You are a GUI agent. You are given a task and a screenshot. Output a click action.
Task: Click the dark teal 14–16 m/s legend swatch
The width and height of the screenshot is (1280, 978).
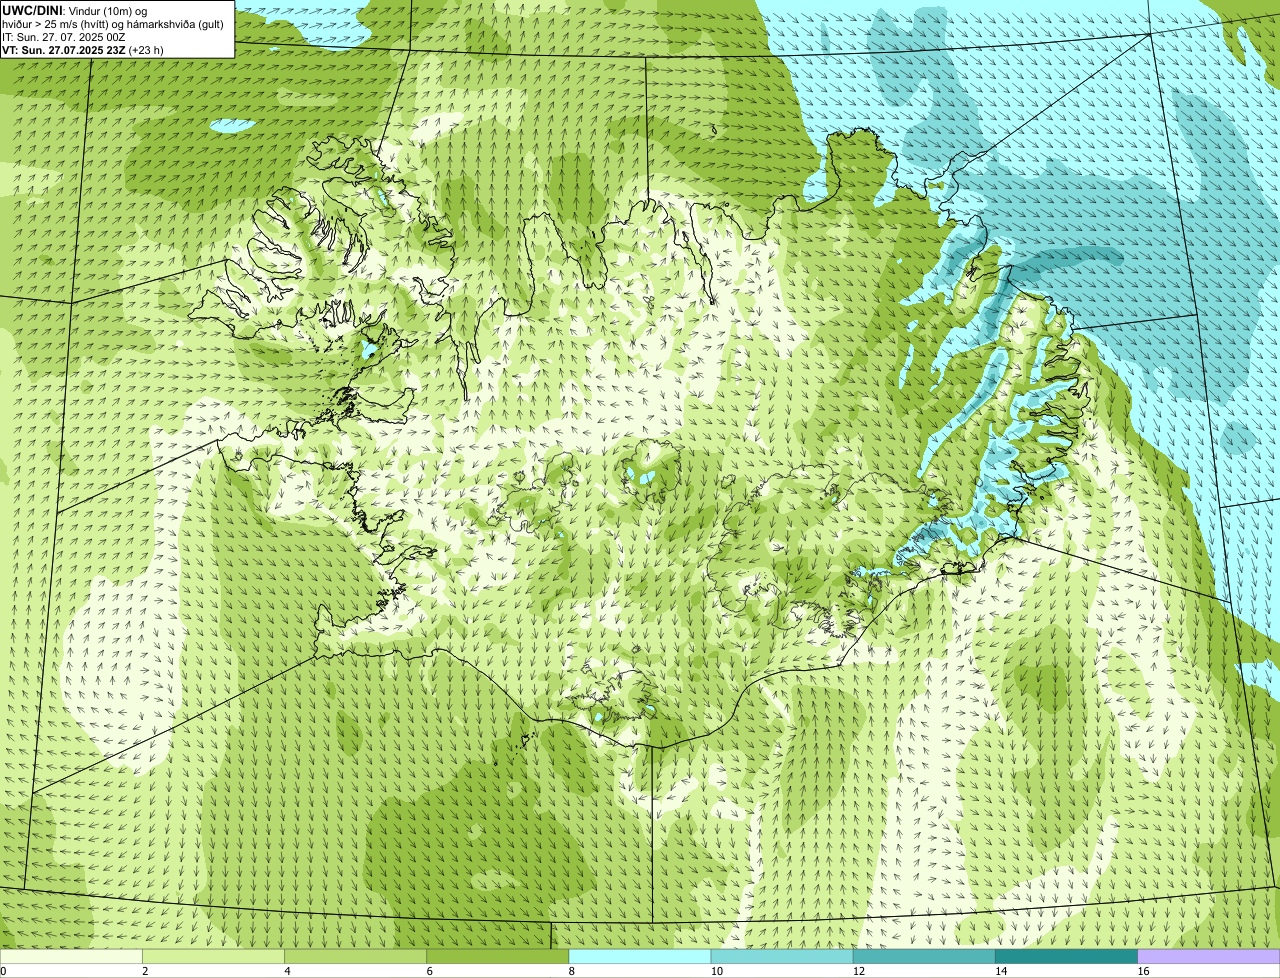coord(1067,957)
